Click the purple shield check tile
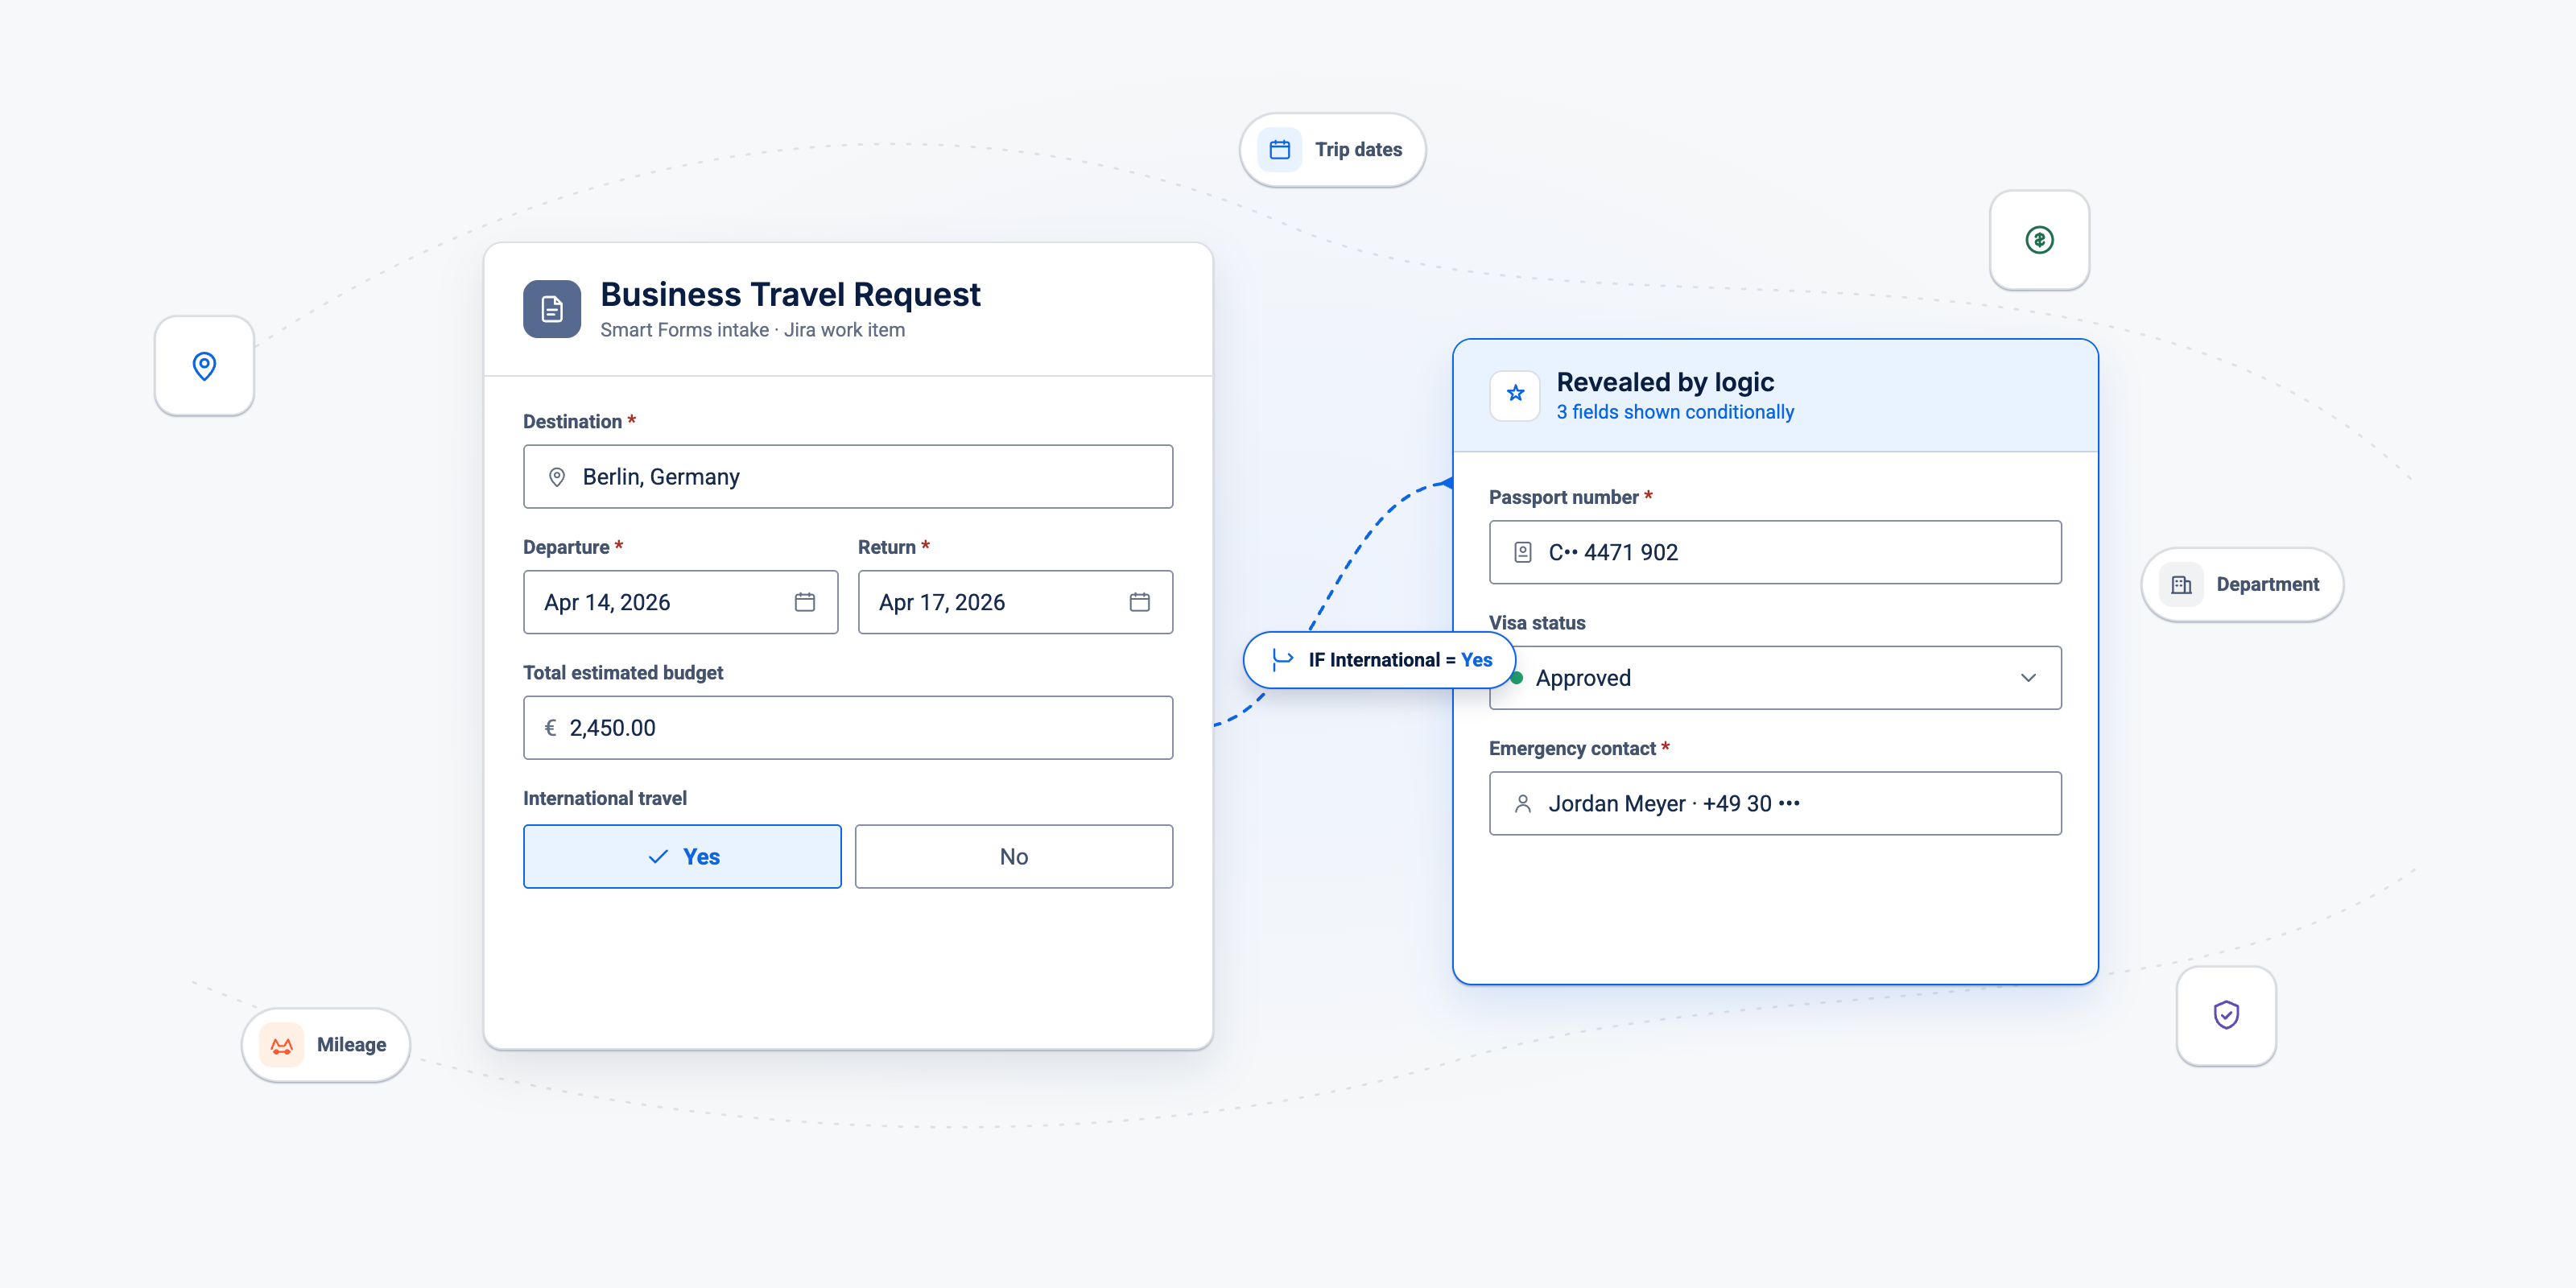This screenshot has width=2576, height=1288. pyautogui.click(x=2226, y=1015)
